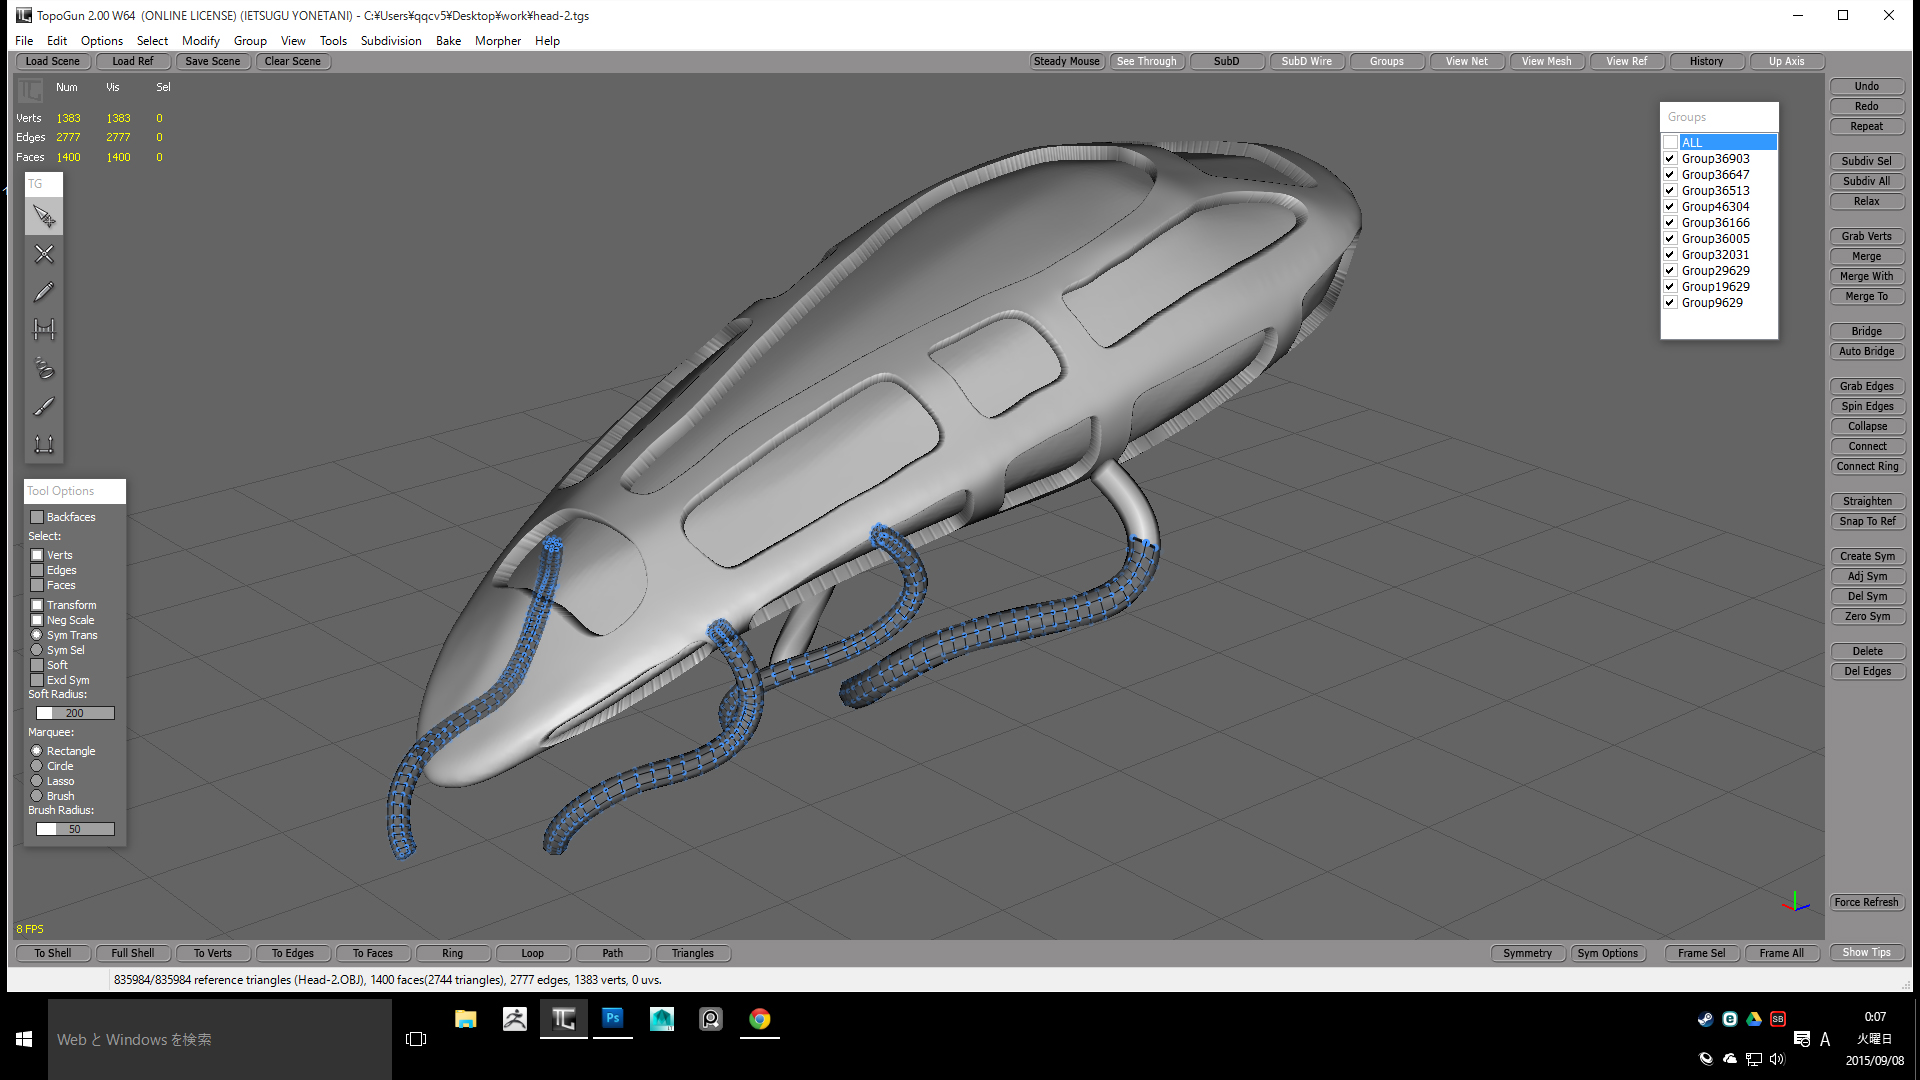Open the File menu
This screenshot has height=1080, width=1920.
24,41
